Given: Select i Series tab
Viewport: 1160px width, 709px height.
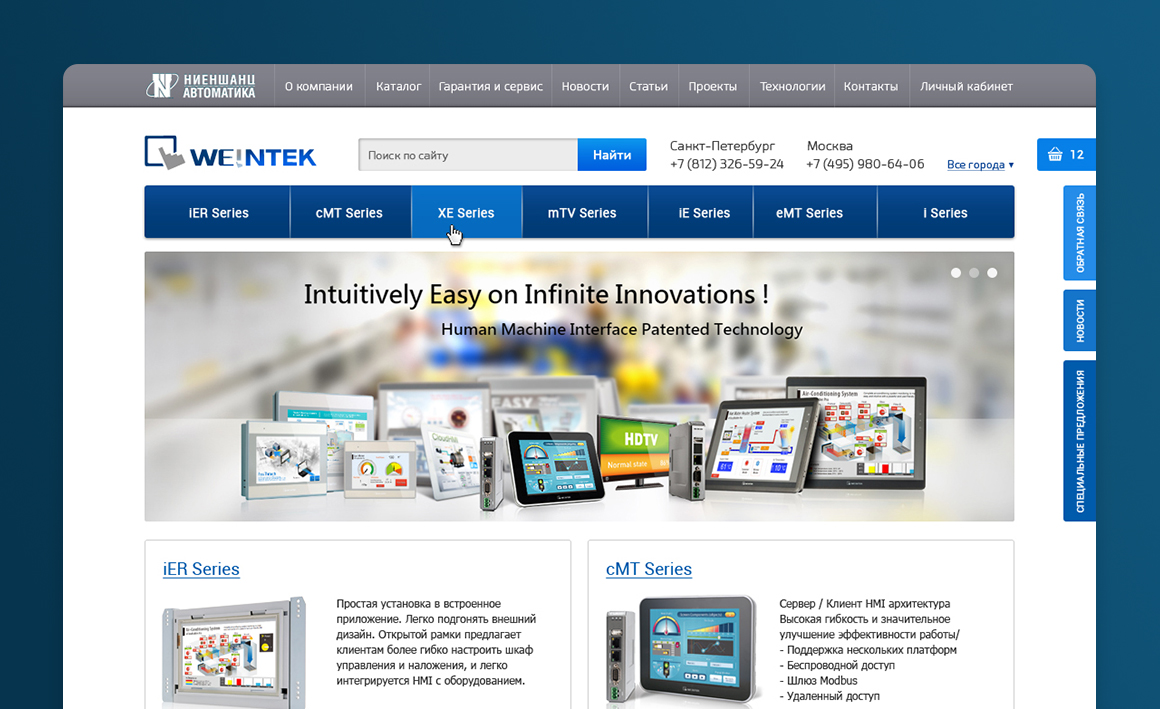Looking at the screenshot, I should tap(945, 212).
